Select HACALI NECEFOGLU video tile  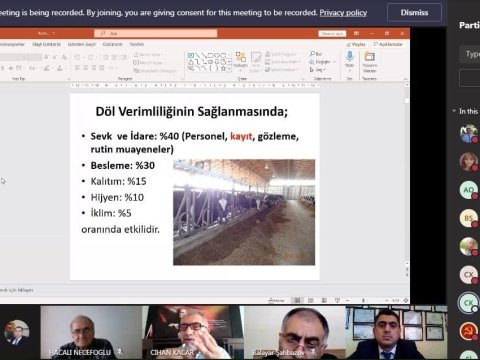[x=91, y=332]
